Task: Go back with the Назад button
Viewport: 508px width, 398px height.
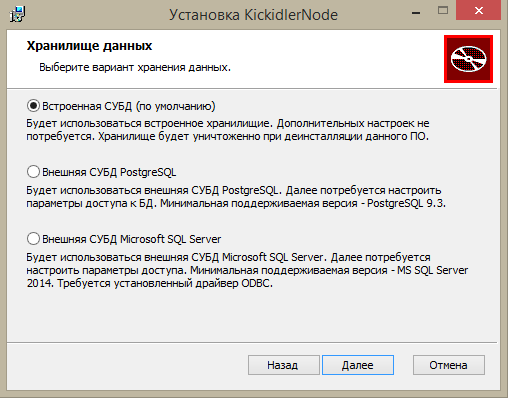Action: coord(284,365)
